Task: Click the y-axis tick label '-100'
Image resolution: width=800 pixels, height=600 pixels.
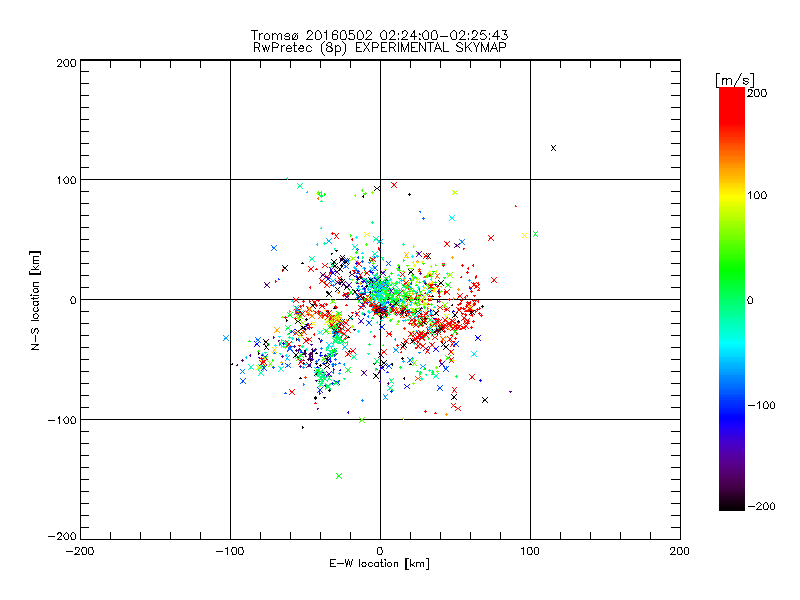Action: 62,420
